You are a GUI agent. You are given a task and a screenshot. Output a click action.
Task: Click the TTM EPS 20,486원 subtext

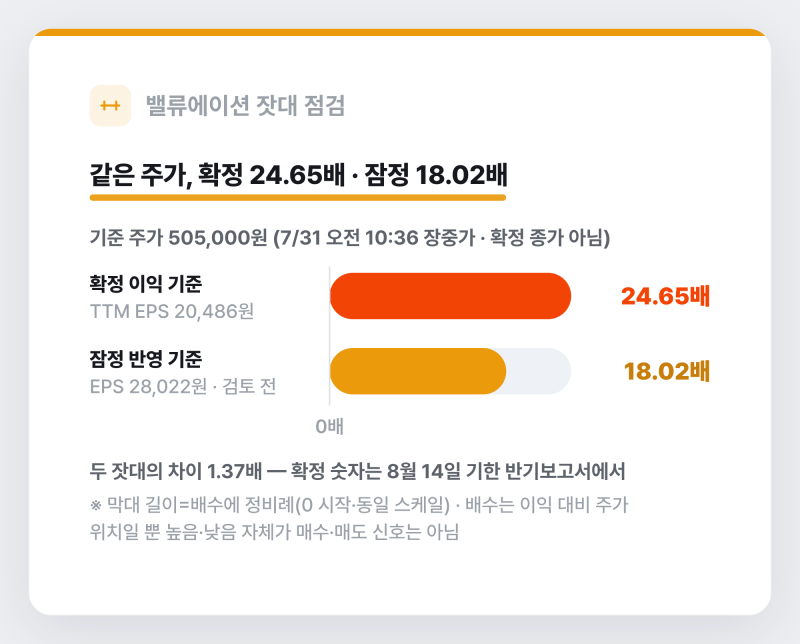coord(172,311)
